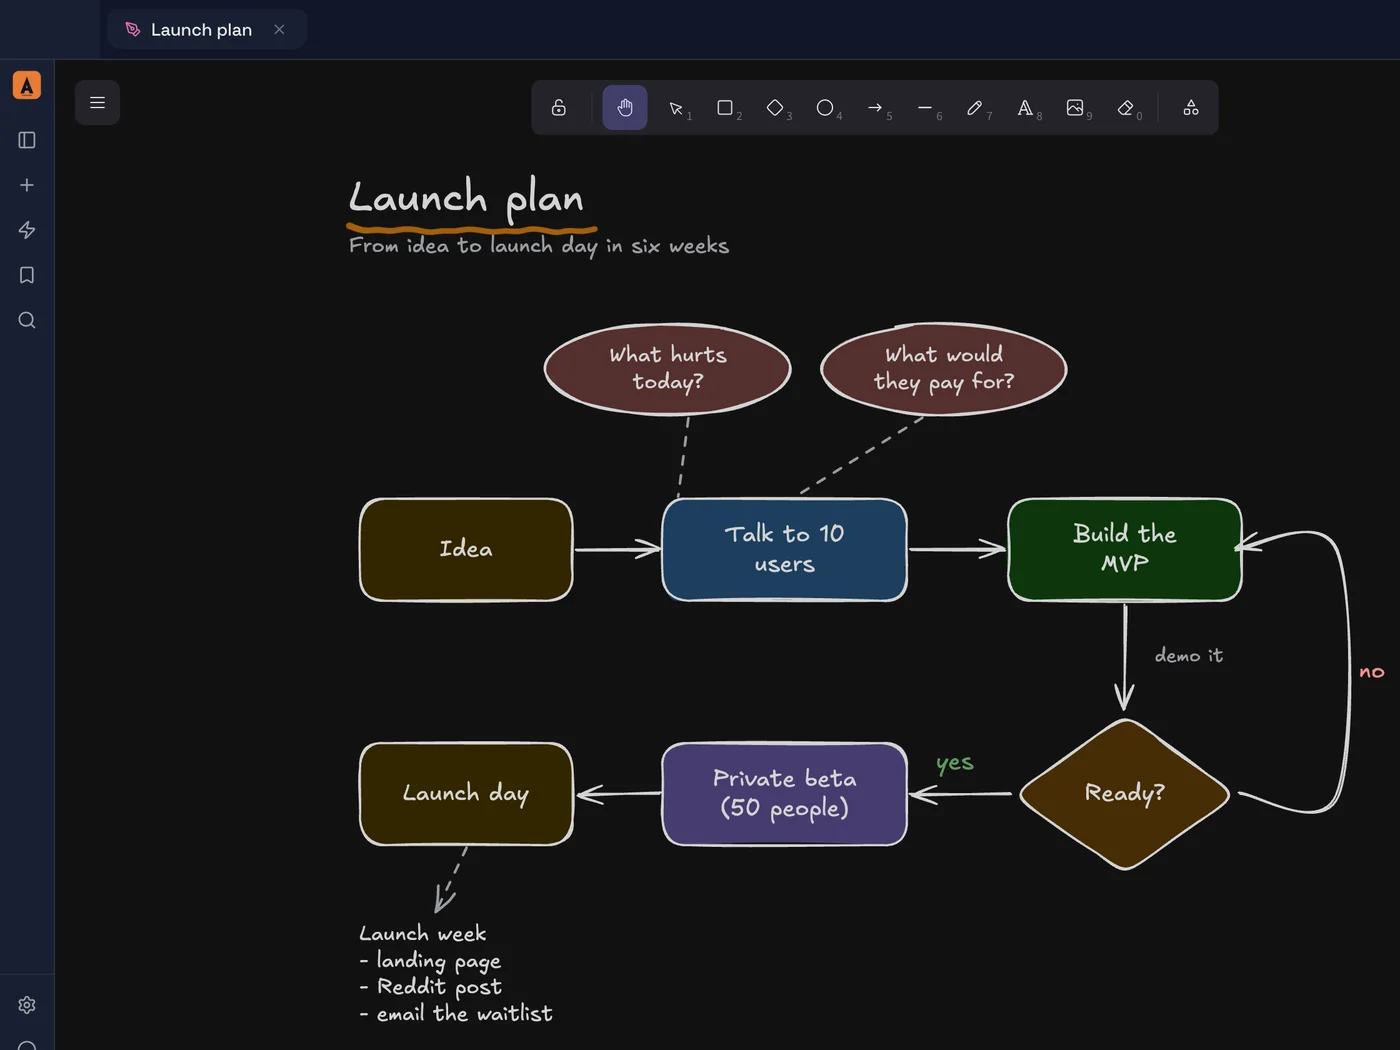
Task: Select the 'Launch day' box
Action: (x=466, y=794)
